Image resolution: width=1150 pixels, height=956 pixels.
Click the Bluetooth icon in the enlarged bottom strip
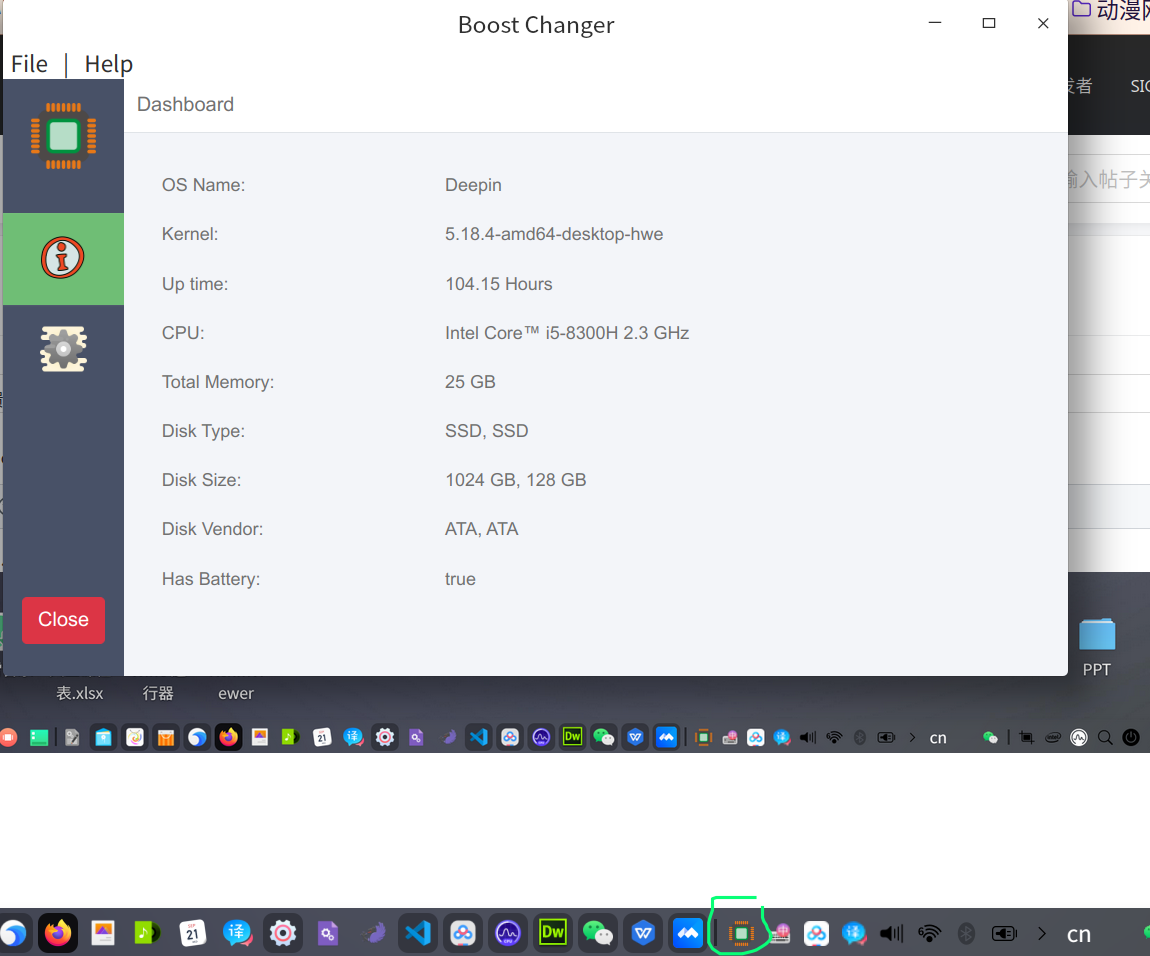tap(967, 933)
